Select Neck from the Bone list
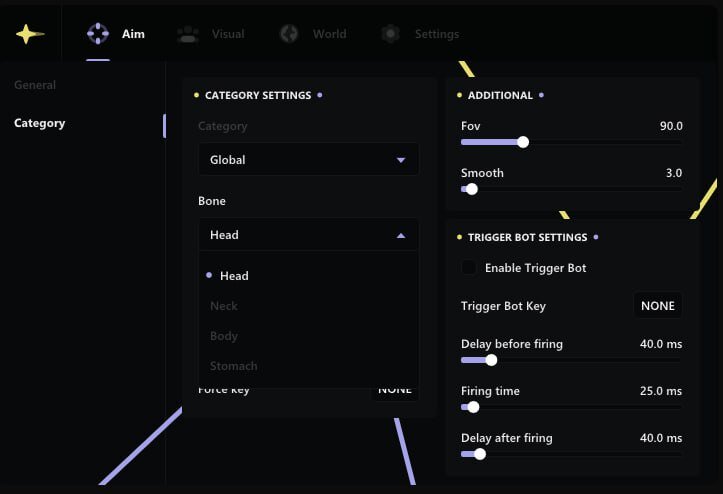The width and height of the screenshot is (723, 494). click(x=224, y=306)
